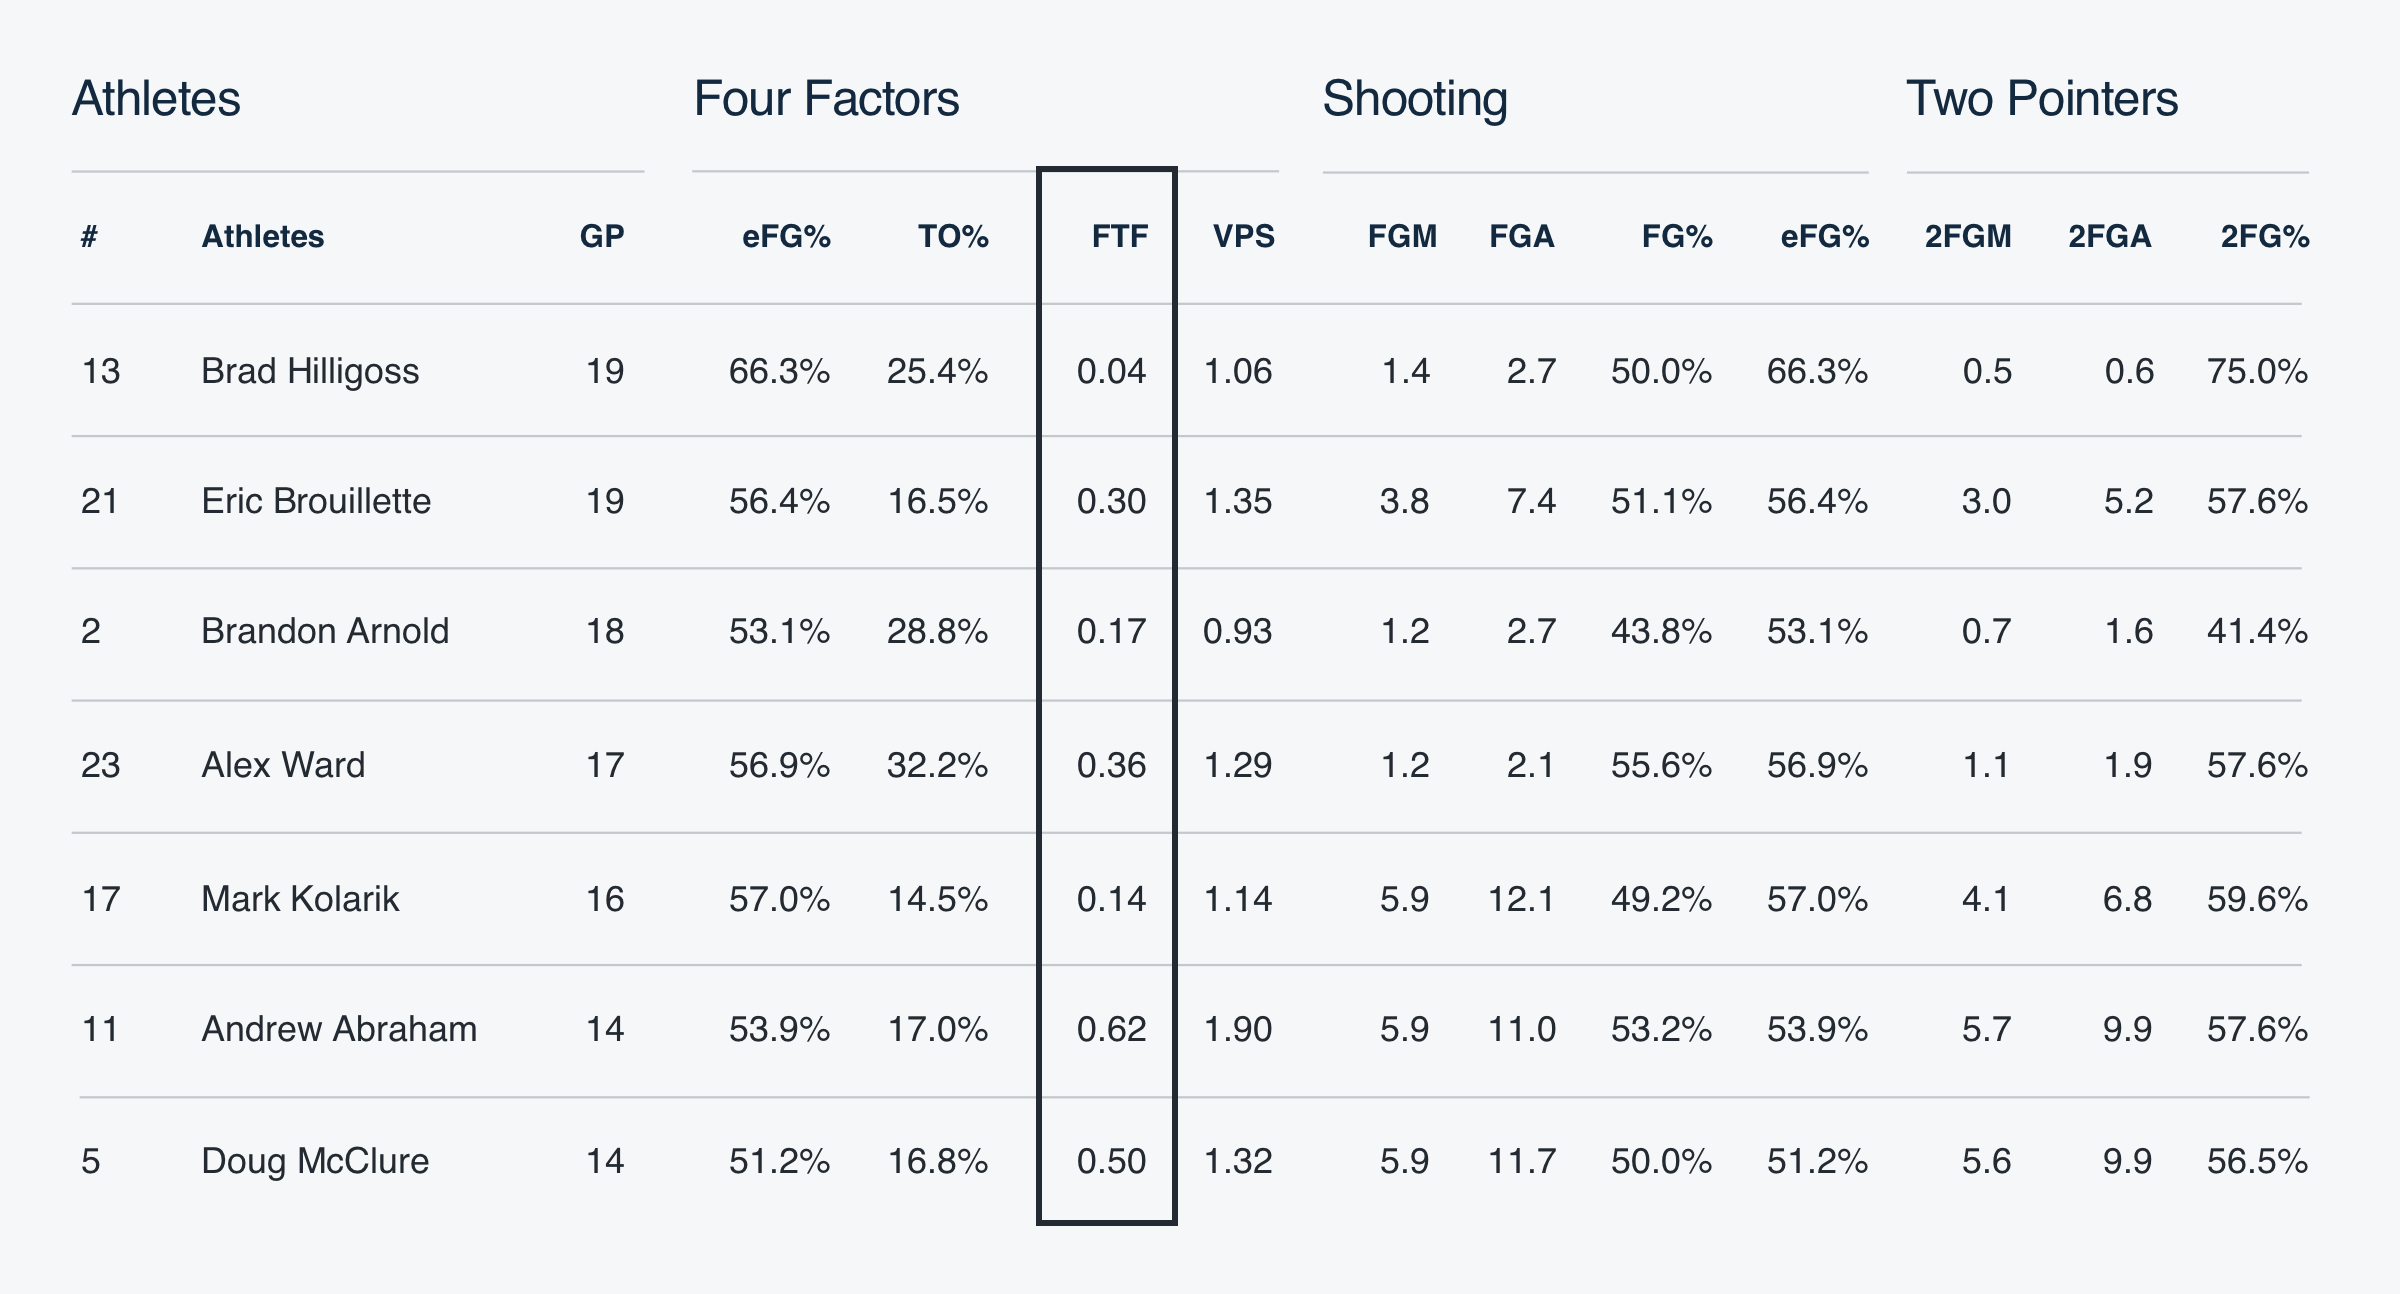Sort by FG% column header

point(1677,237)
